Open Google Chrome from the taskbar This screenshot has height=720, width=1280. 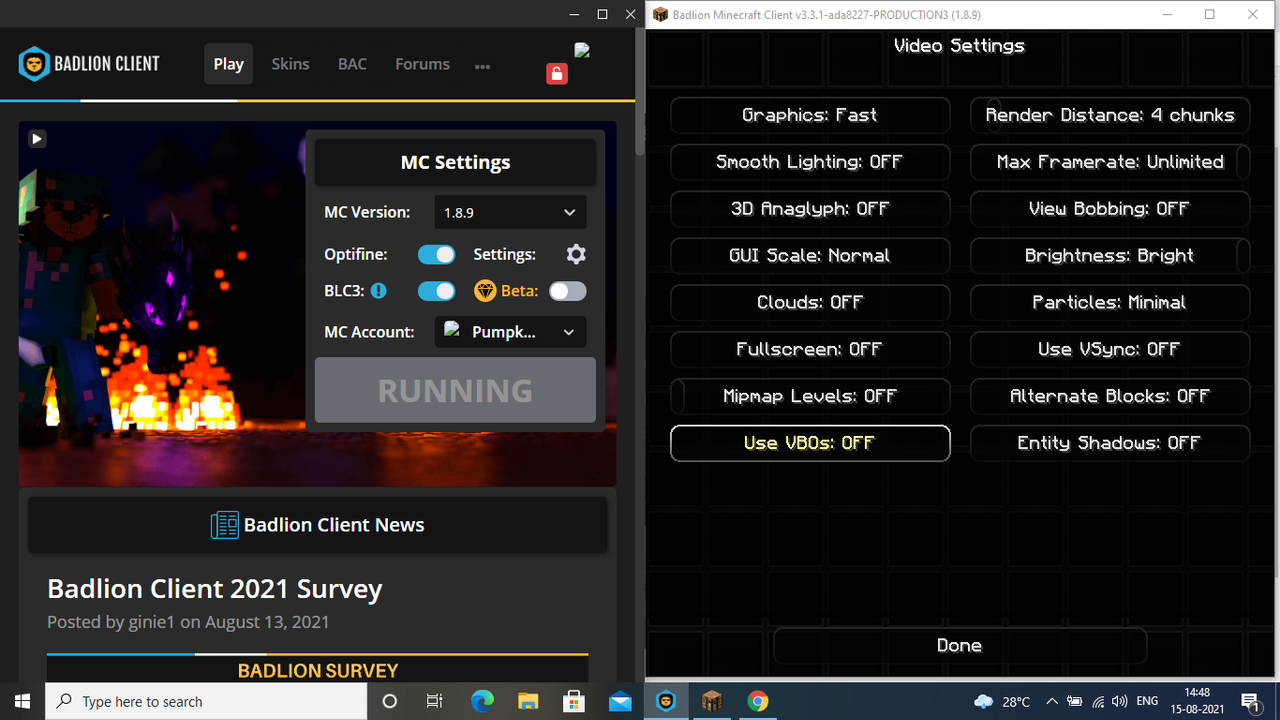tap(757, 701)
